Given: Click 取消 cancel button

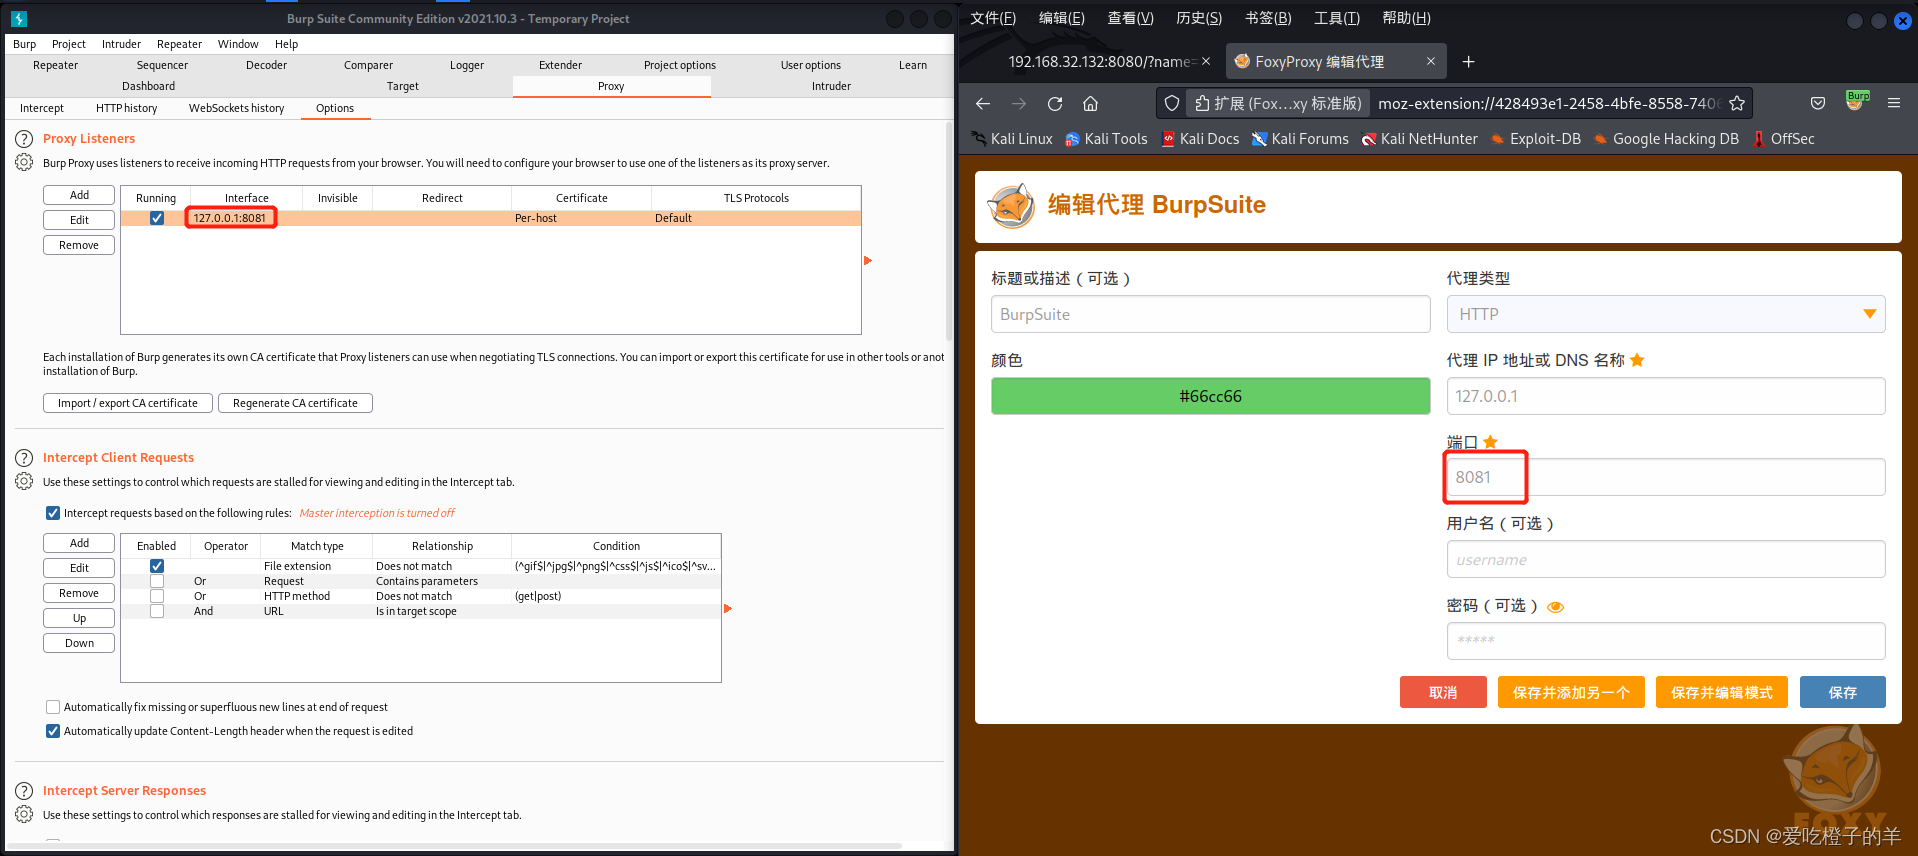Looking at the screenshot, I should [x=1443, y=692].
